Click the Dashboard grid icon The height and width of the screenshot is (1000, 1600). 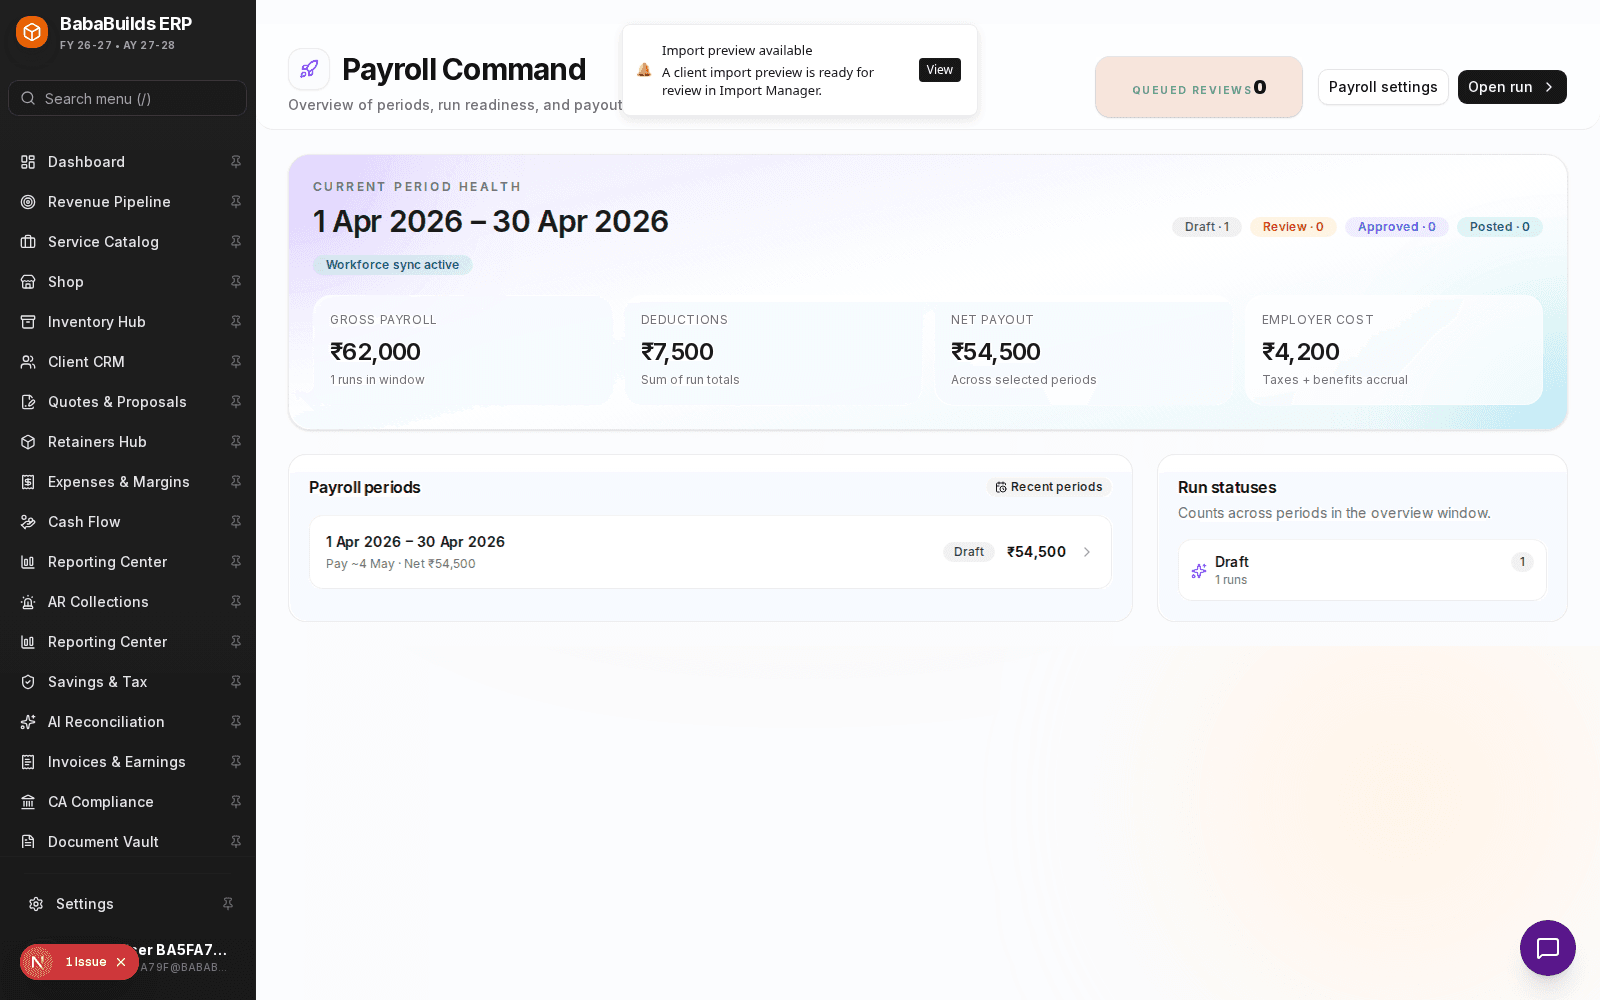click(28, 162)
